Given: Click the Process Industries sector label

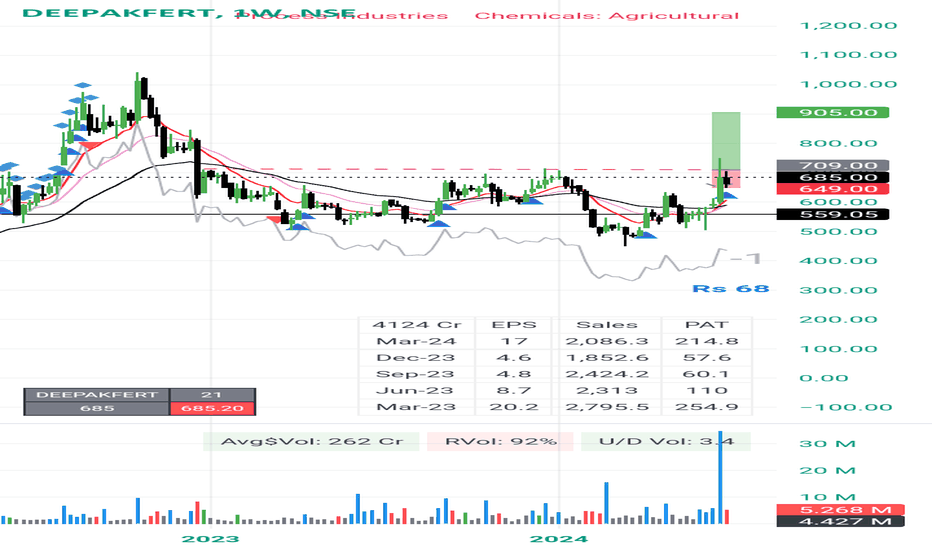Looking at the screenshot, I should (x=342, y=16).
